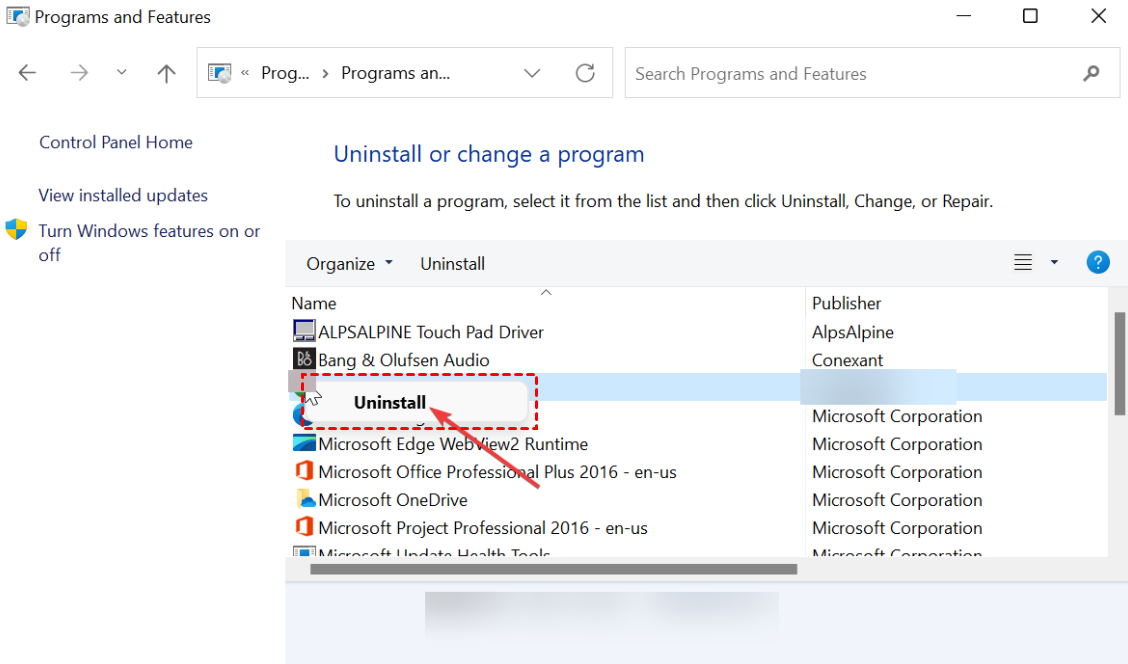Screen dimensions: 1128x664
Task: Click Microsoft Corporation publisher of OneDrive
Action: click(897, 501)
